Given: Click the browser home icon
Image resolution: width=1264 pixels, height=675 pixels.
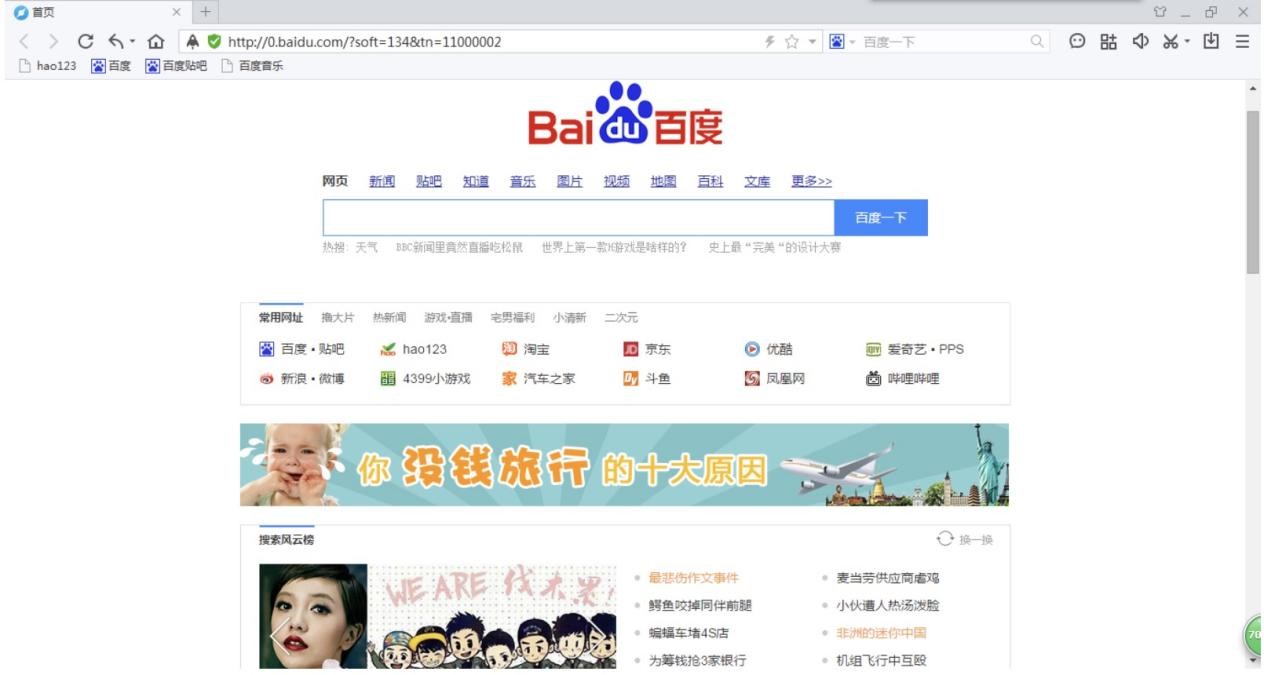Looking at the screenshot, I should 157,42.
